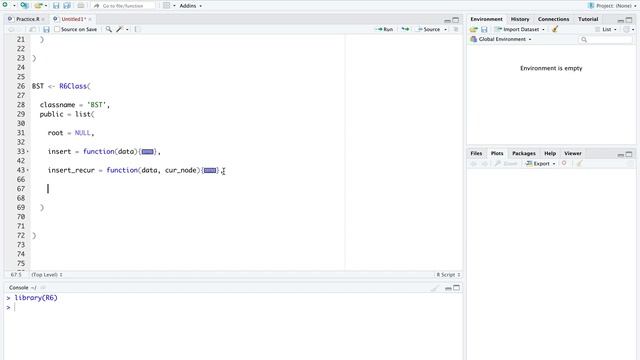Open the Source button dropdown arrow
Screen dimensions: 640x360
click(x=446, y=29)
